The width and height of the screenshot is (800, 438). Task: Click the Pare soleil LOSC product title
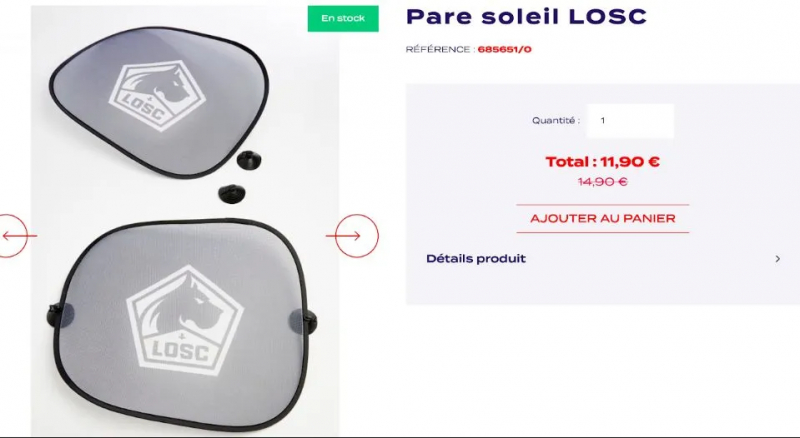click(526, 17)
